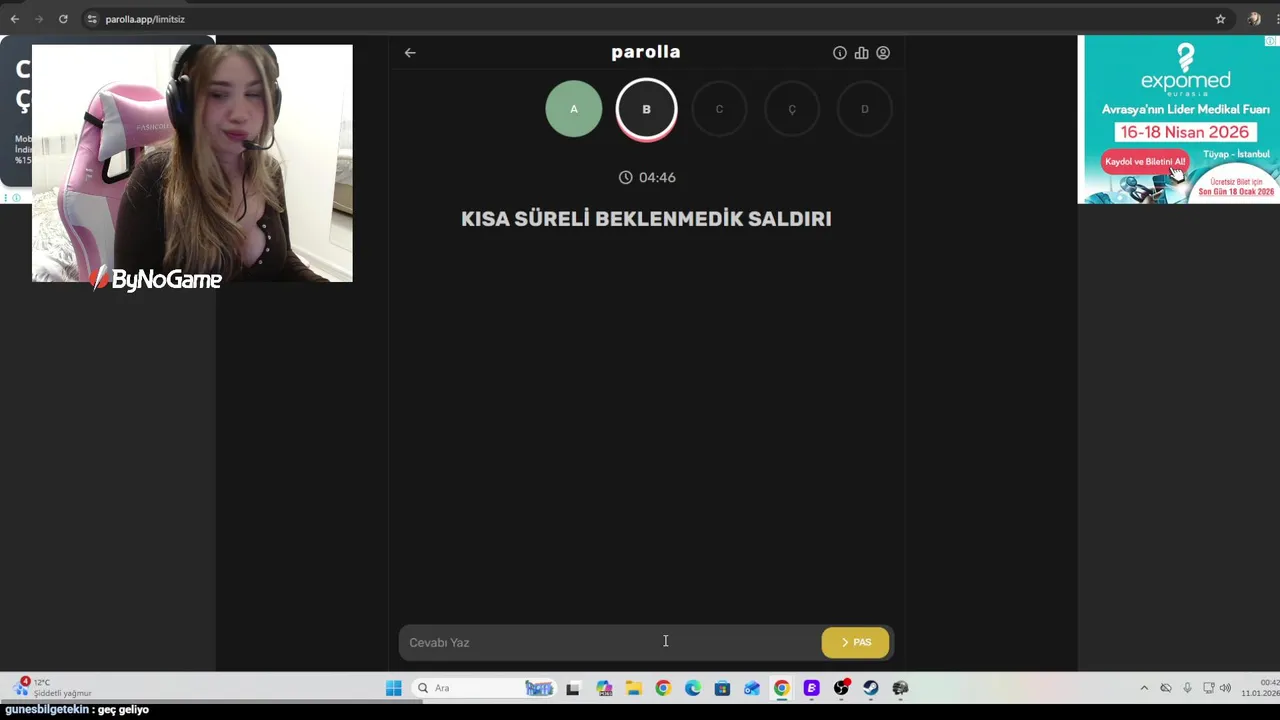Image resolution: width=1280 pixels, height=720 pixels.
Task: Open the statistics bar chart icon
Action: click(x=861, y=53)
